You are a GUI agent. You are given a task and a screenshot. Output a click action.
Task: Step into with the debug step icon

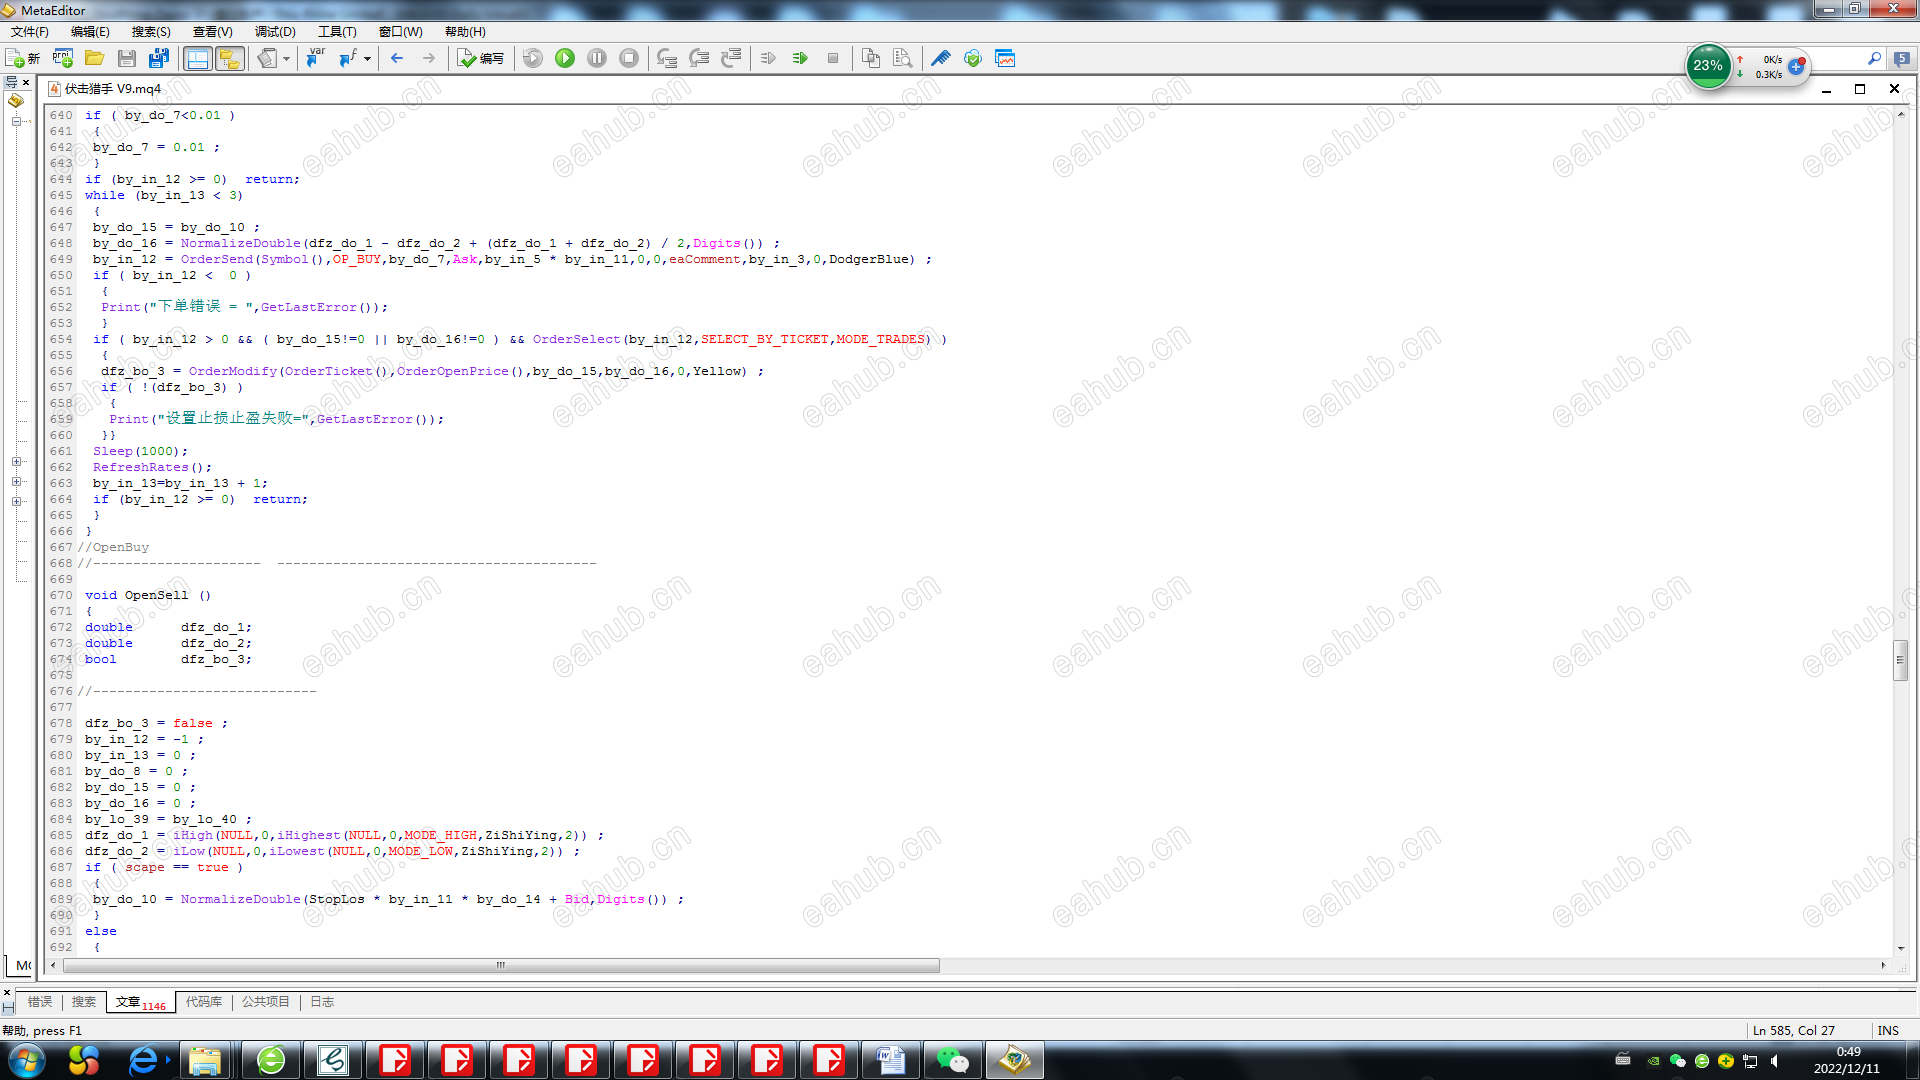click(667, 58)
